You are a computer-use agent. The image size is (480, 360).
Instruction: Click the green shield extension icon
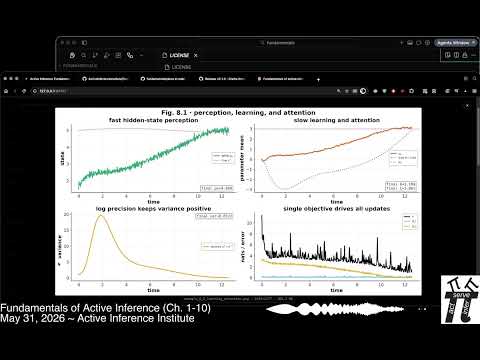pyautogui.click(x=384, y=91)
